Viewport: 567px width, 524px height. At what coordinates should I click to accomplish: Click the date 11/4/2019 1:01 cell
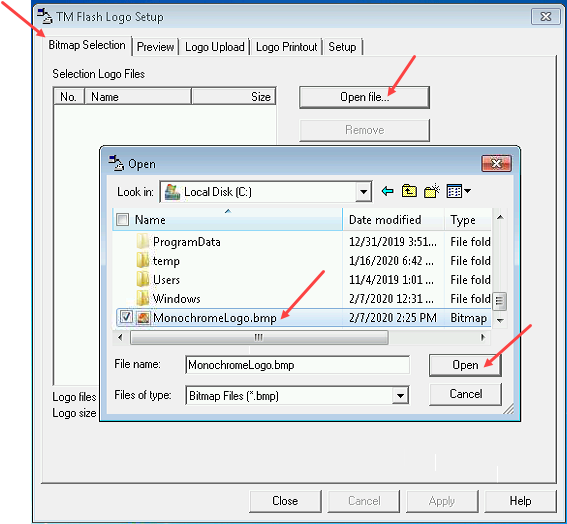pyautogui.click(x=391, y=280)
